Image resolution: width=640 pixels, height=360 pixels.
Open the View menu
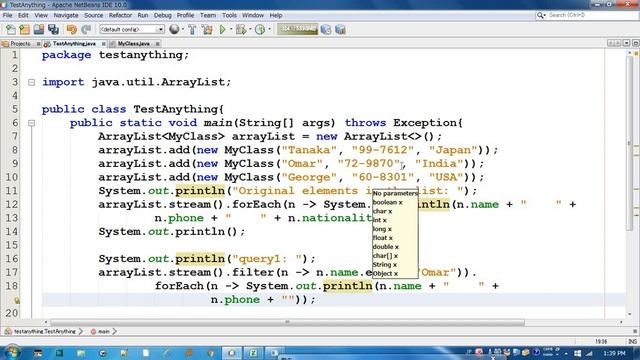41,15
